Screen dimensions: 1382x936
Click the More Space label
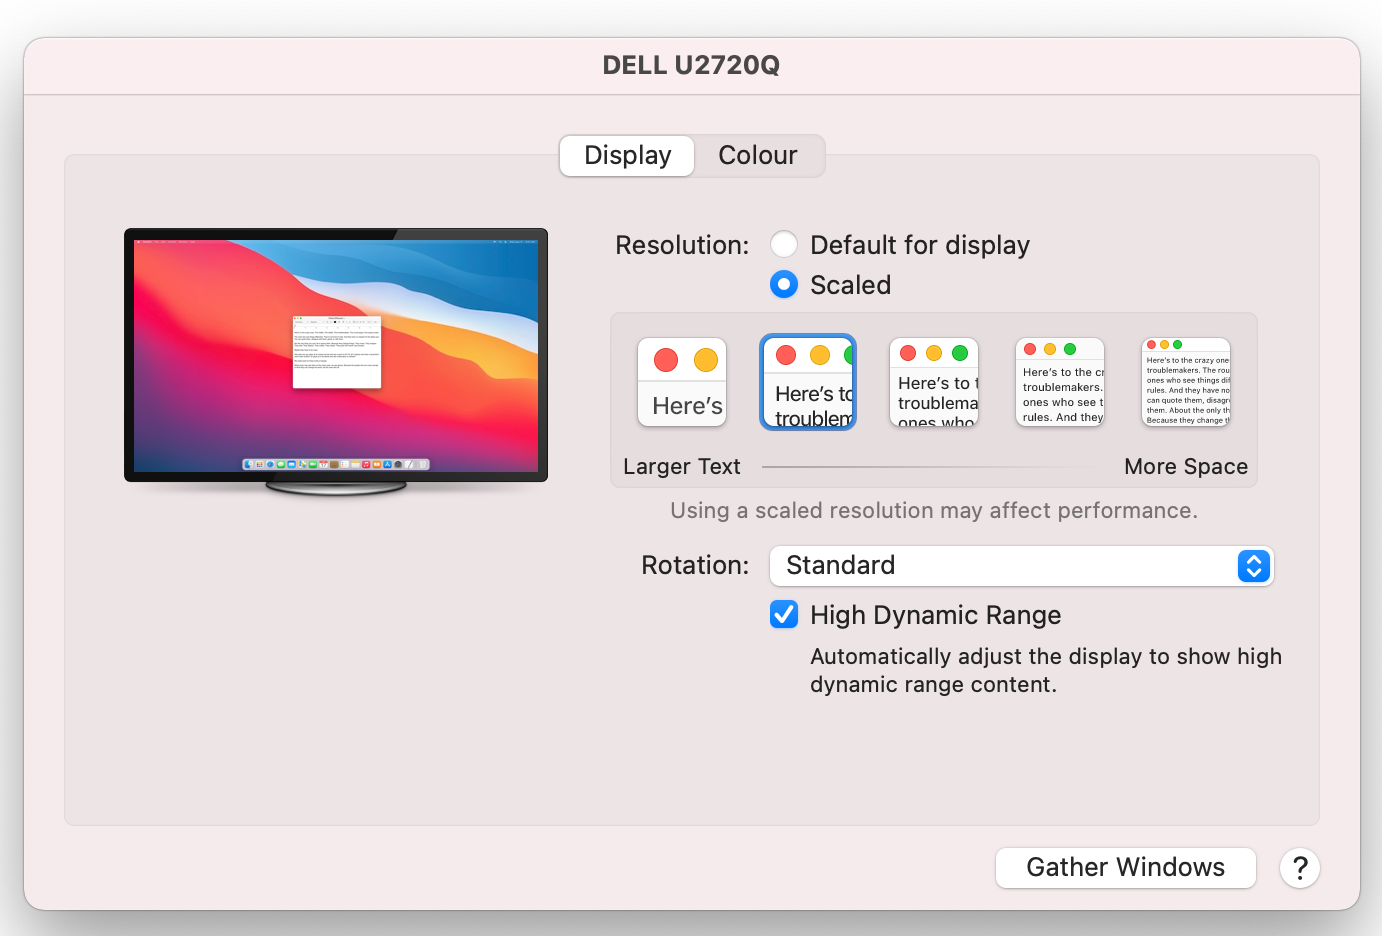(1186, 467)
